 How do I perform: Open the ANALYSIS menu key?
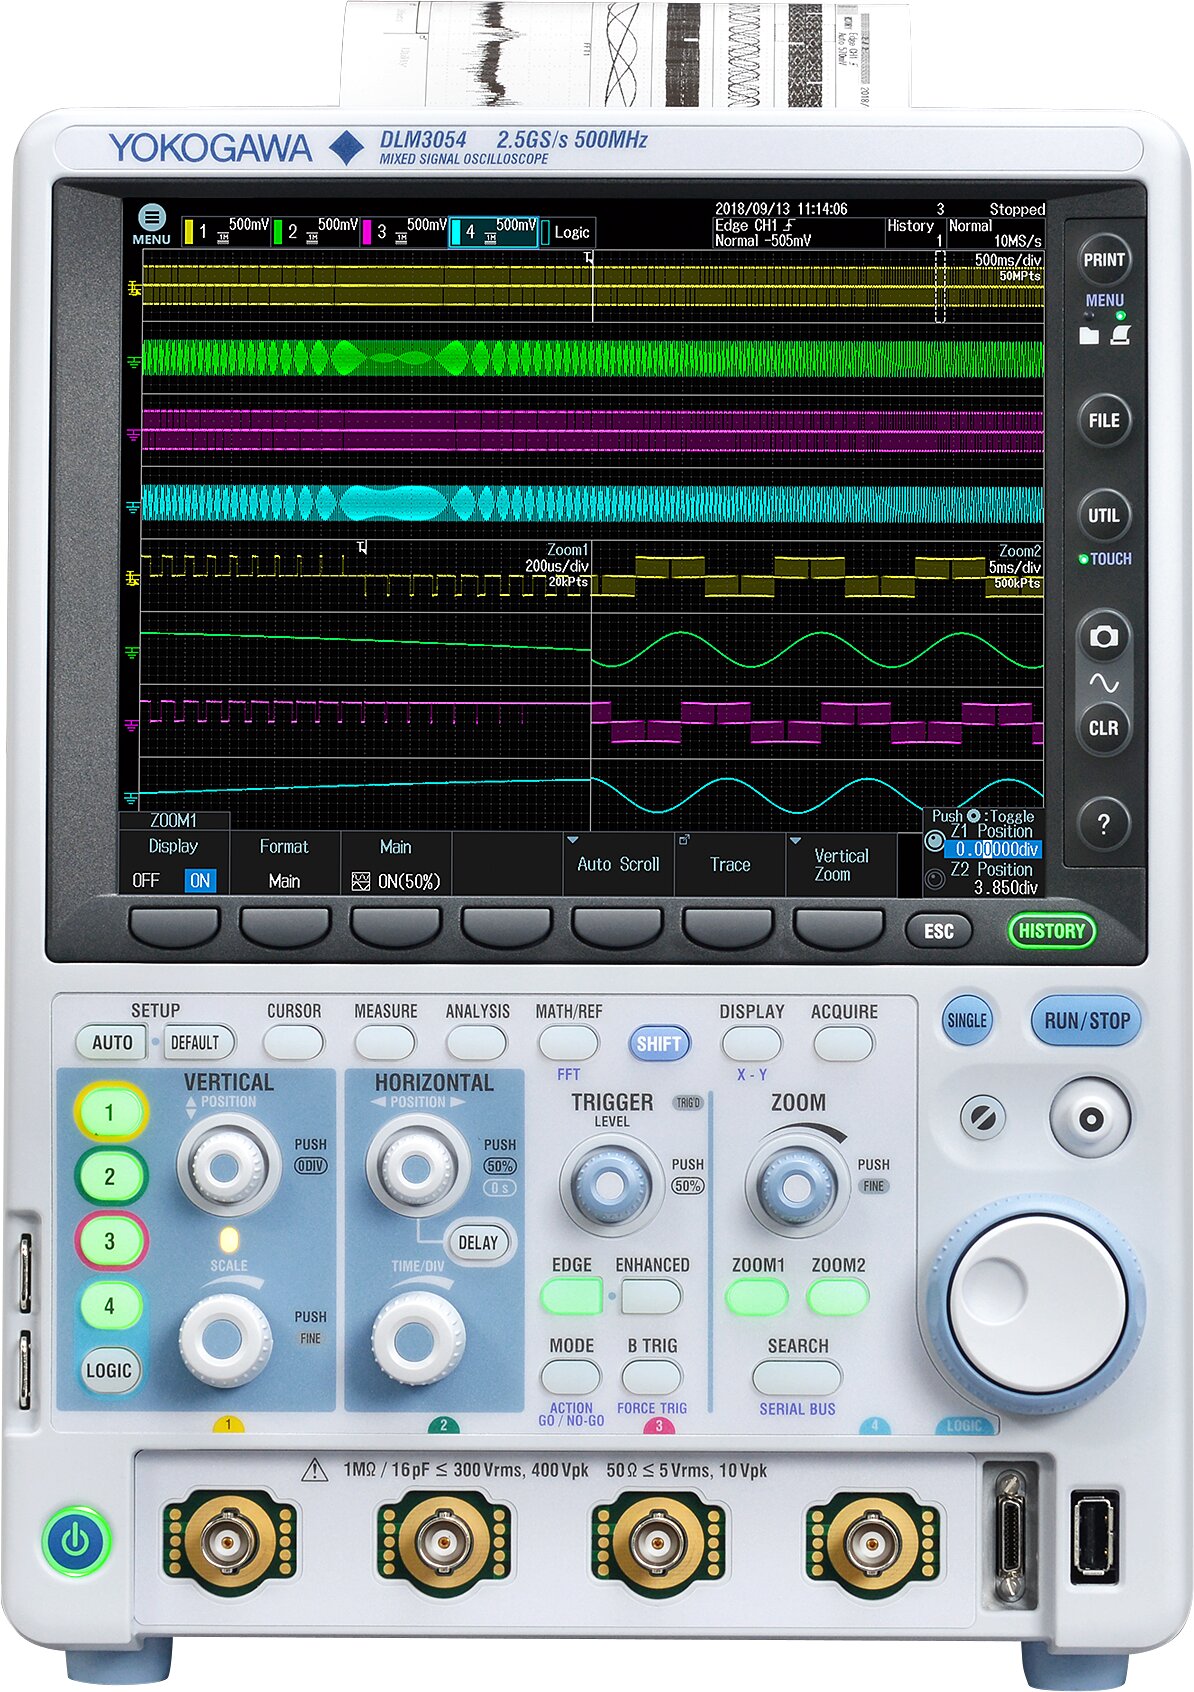pyautogui.click(x=477, y=1043)
